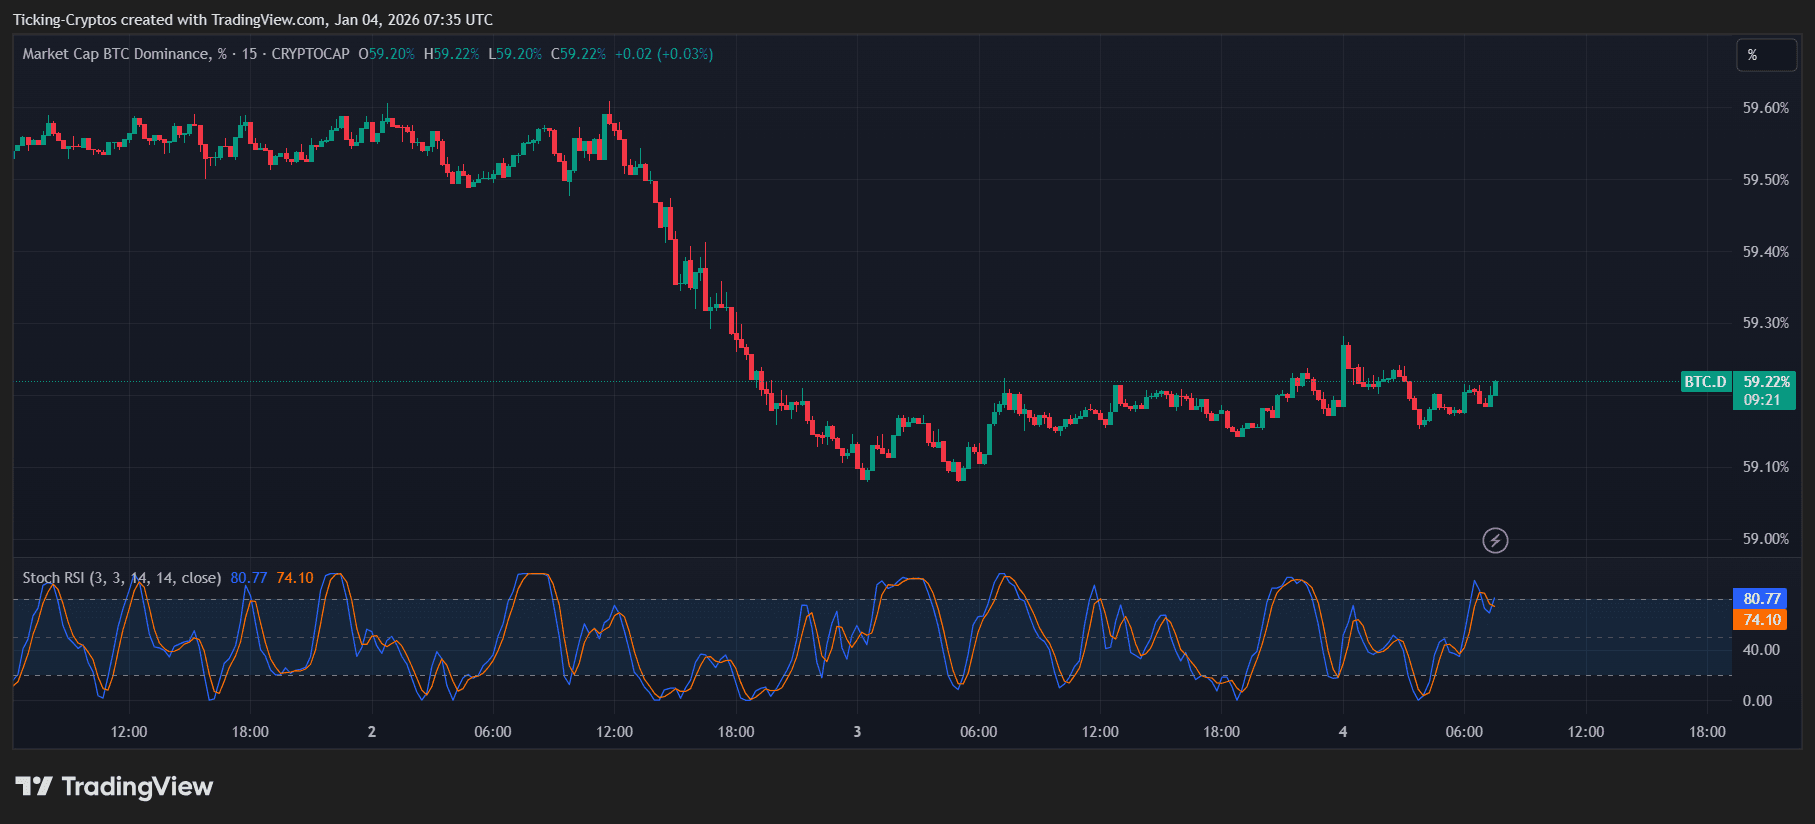The image size is (1815, 824).
Task: Click the 59.60% label on price scale
Action: click(1765, 108)
